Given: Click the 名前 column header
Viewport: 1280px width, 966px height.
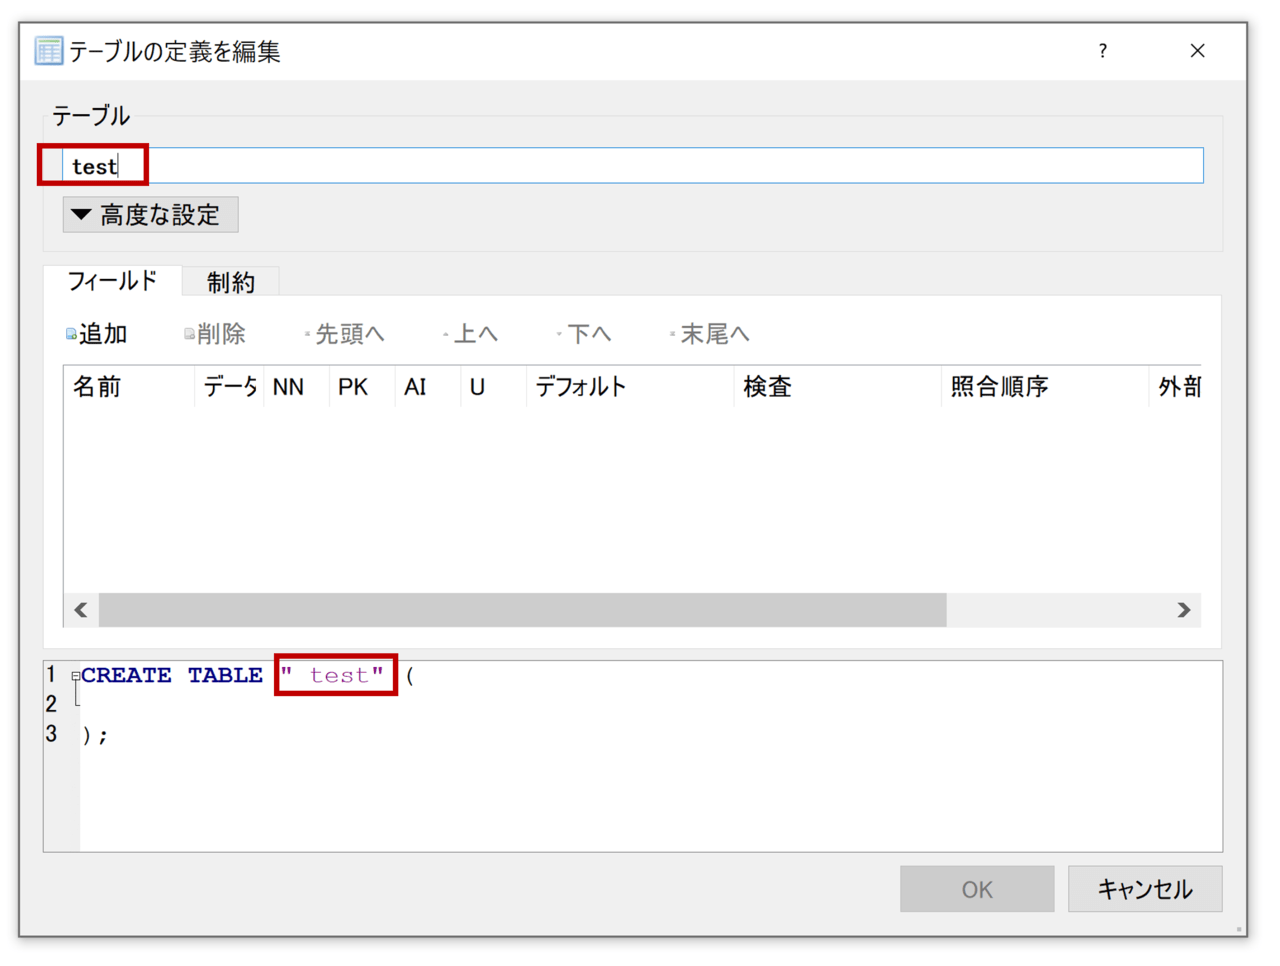Looking at the screenshot, I should [129, 387].
